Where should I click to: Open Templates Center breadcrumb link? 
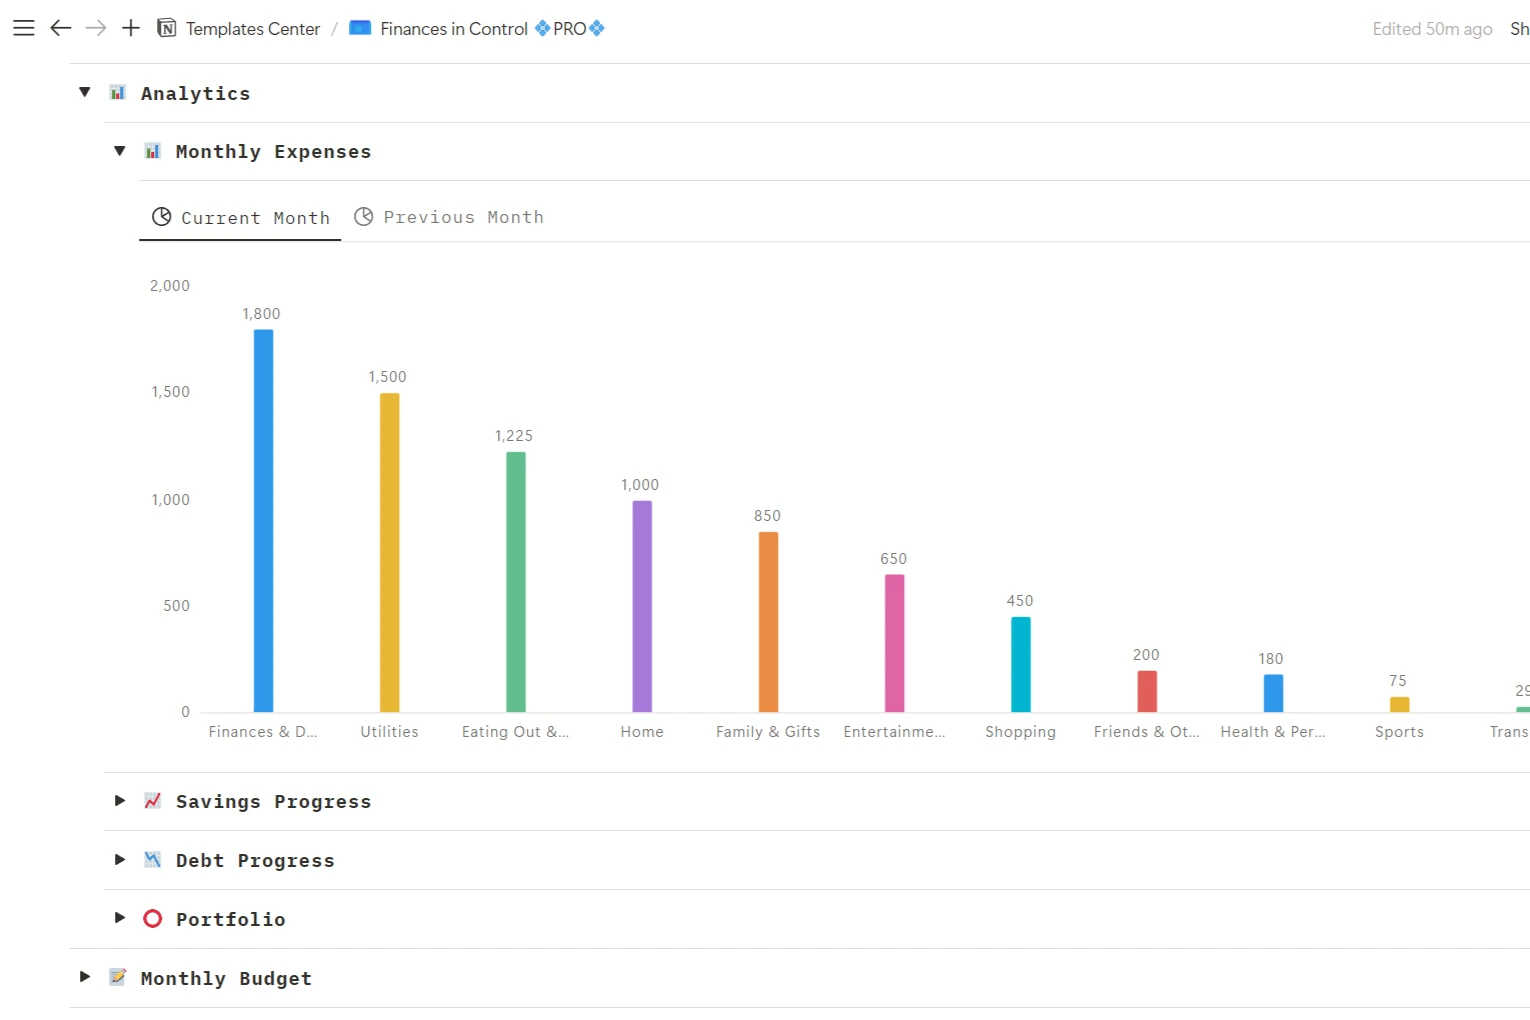252,29
